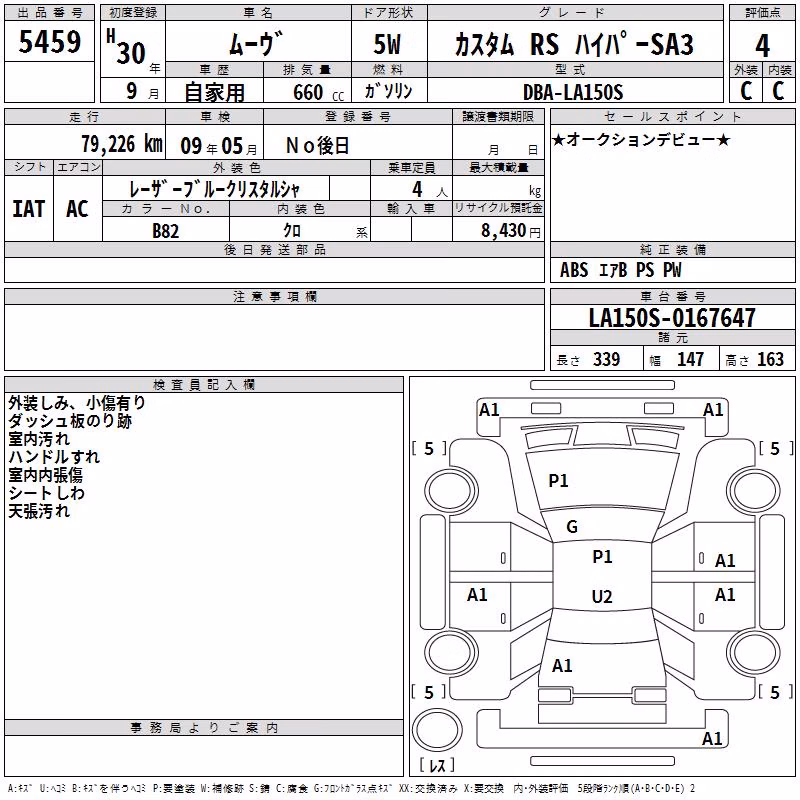800x800 pixels.
Task: Click the car name ムーヴ
Action: click(256, 44)
